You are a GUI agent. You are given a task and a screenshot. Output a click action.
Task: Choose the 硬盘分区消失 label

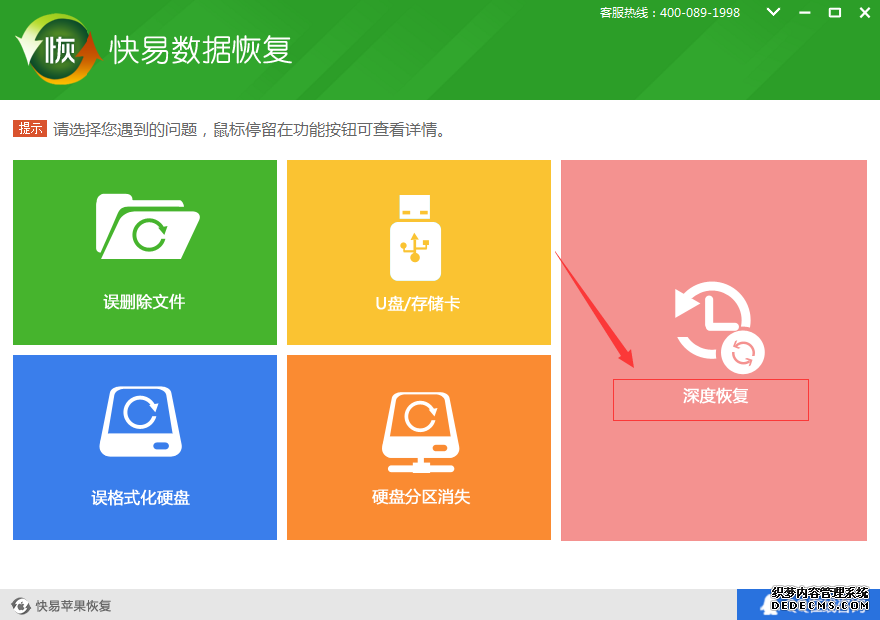420,497
